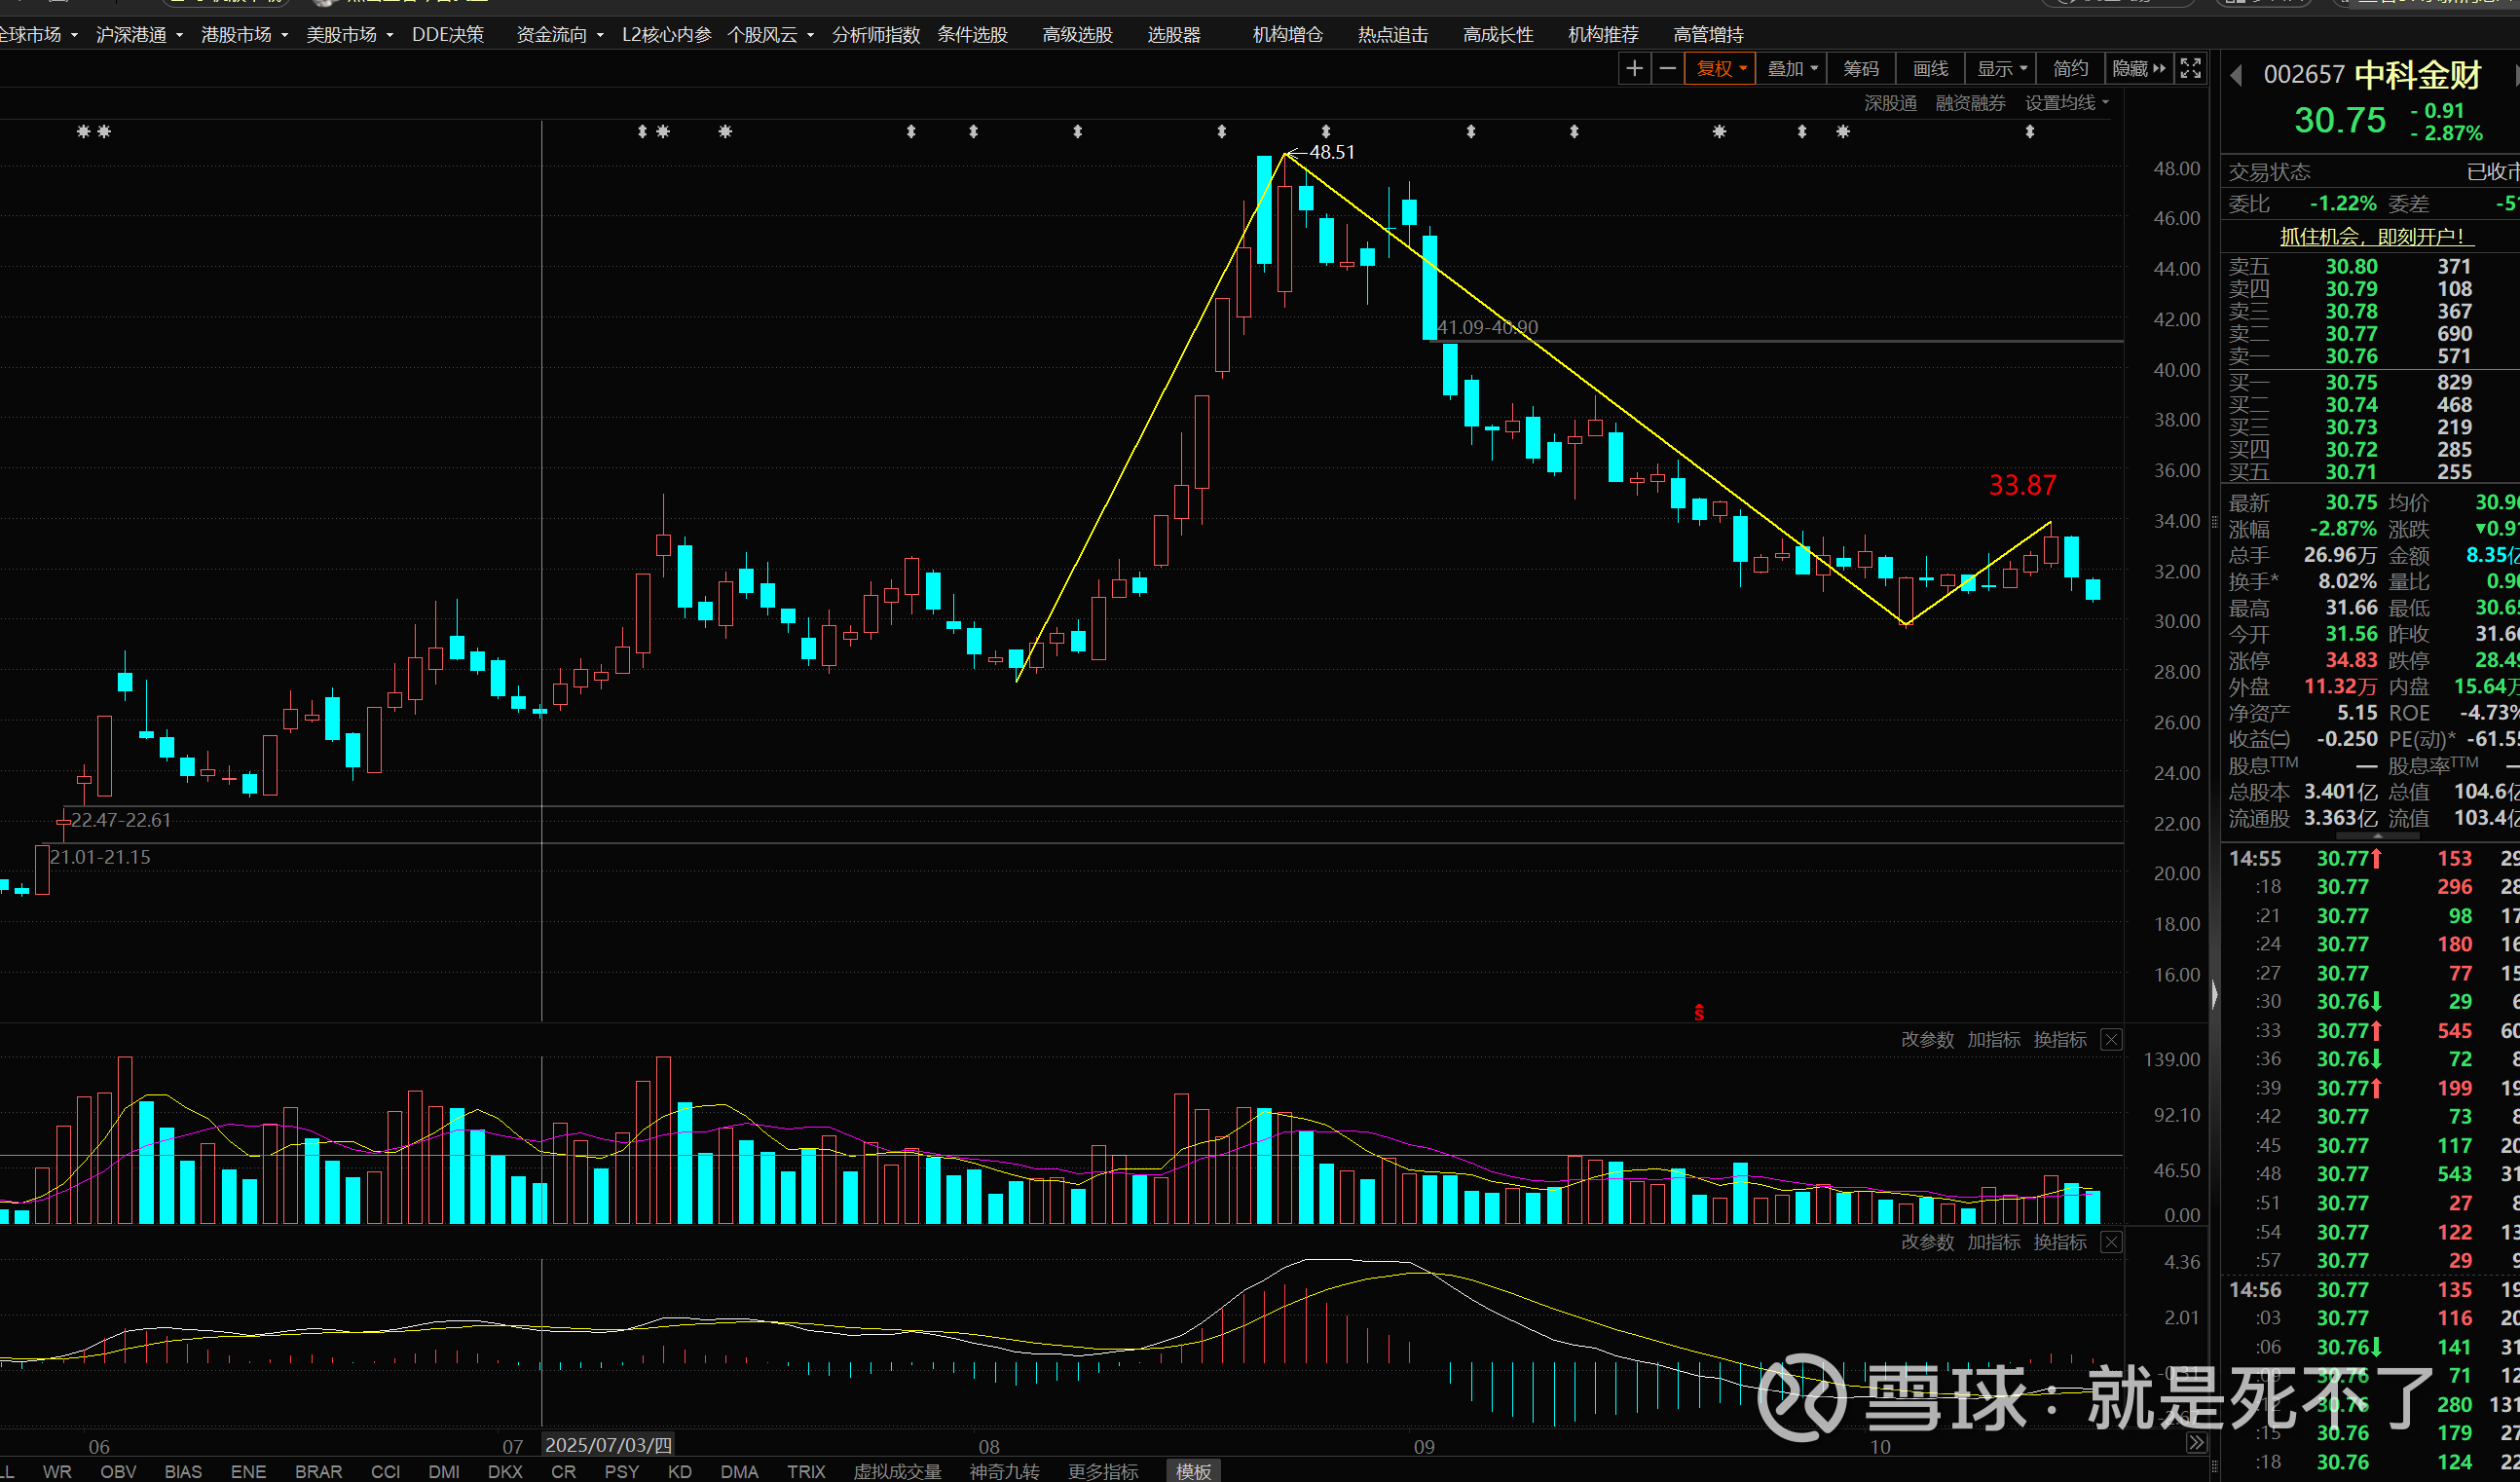
Task: Toggle the 筹码 chip distribution view
Action: pyautogui.click(x=1860, y=68)
